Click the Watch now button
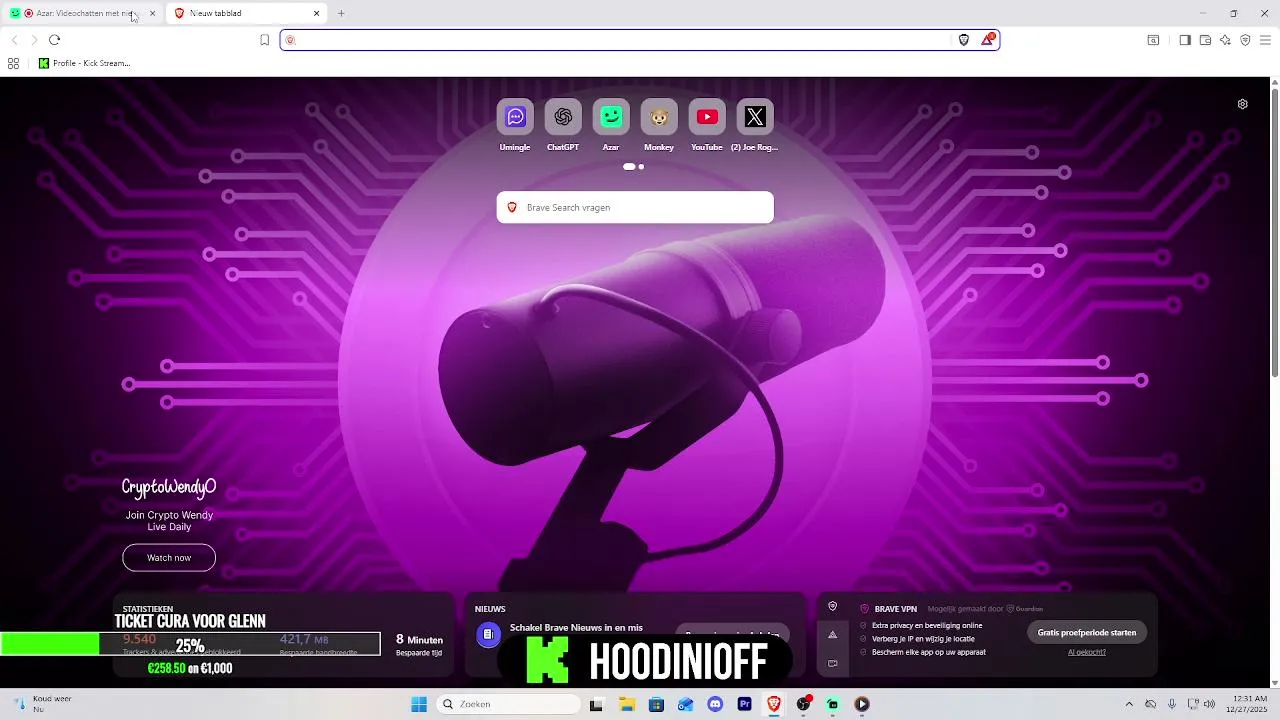This screenshot has width=1280, height=720. pyautogui.click(x=169, y=558)
